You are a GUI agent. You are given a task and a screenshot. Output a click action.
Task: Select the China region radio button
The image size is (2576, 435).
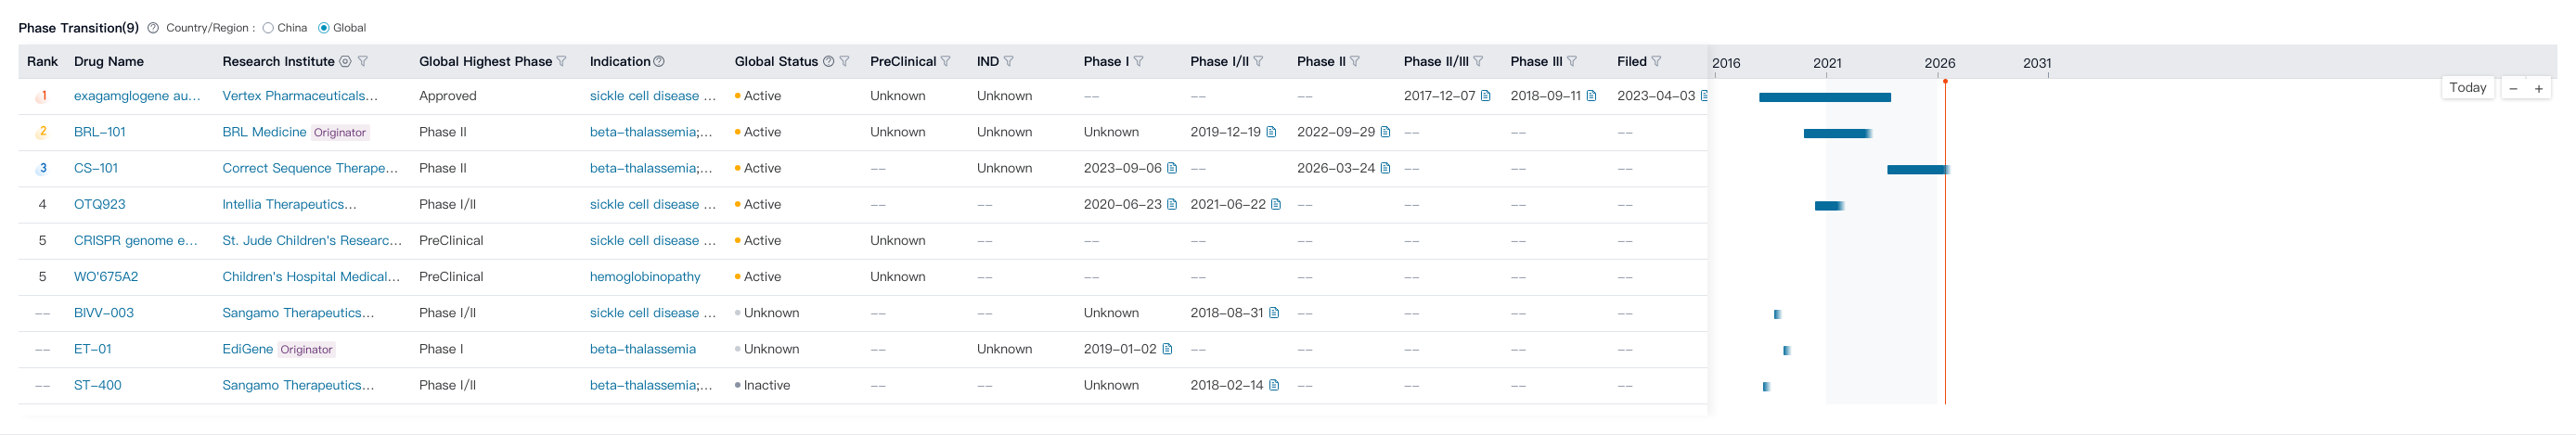tap(268, 28)
